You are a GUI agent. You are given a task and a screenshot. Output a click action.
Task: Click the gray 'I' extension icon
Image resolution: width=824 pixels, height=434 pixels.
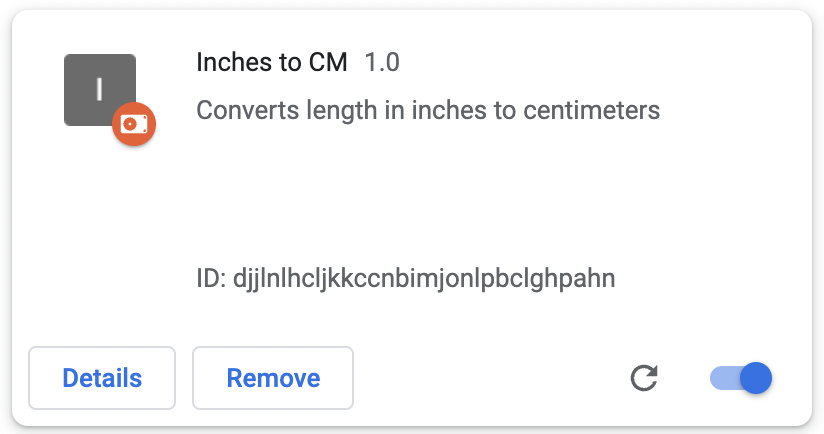[98, 88]
